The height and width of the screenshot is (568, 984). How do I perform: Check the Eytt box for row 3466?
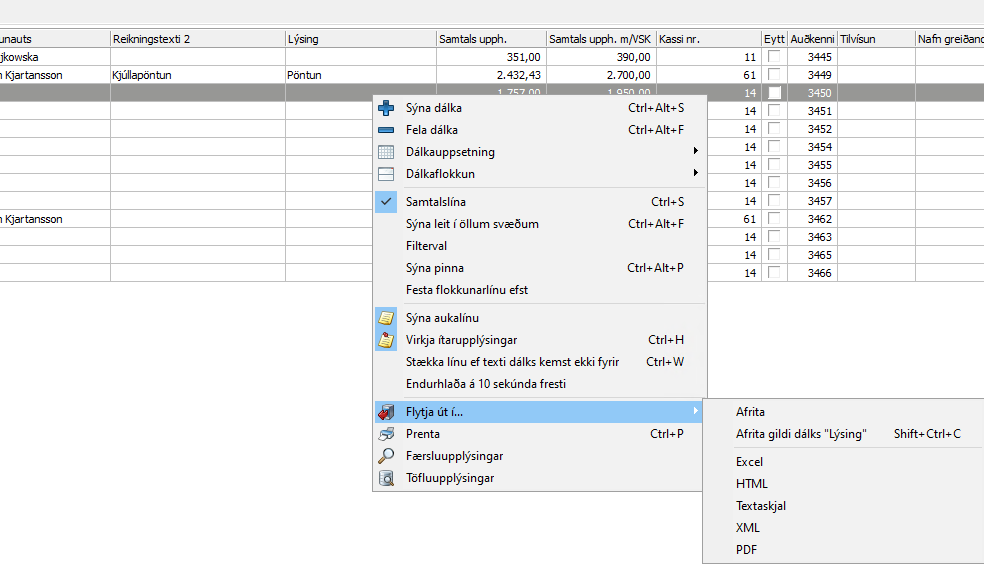click(774, 273)
